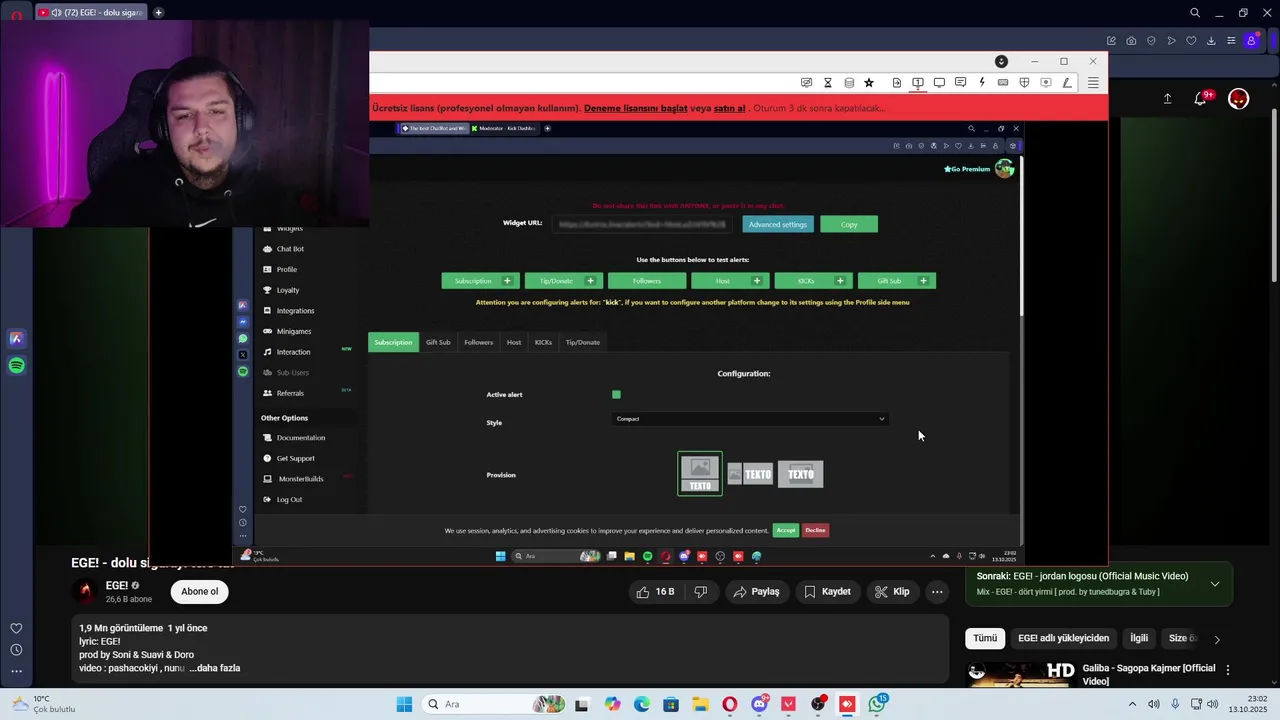Click the search magnifier icon in top right
This screenshot has height=720, width=1280.
click(x=1195, y=13)
